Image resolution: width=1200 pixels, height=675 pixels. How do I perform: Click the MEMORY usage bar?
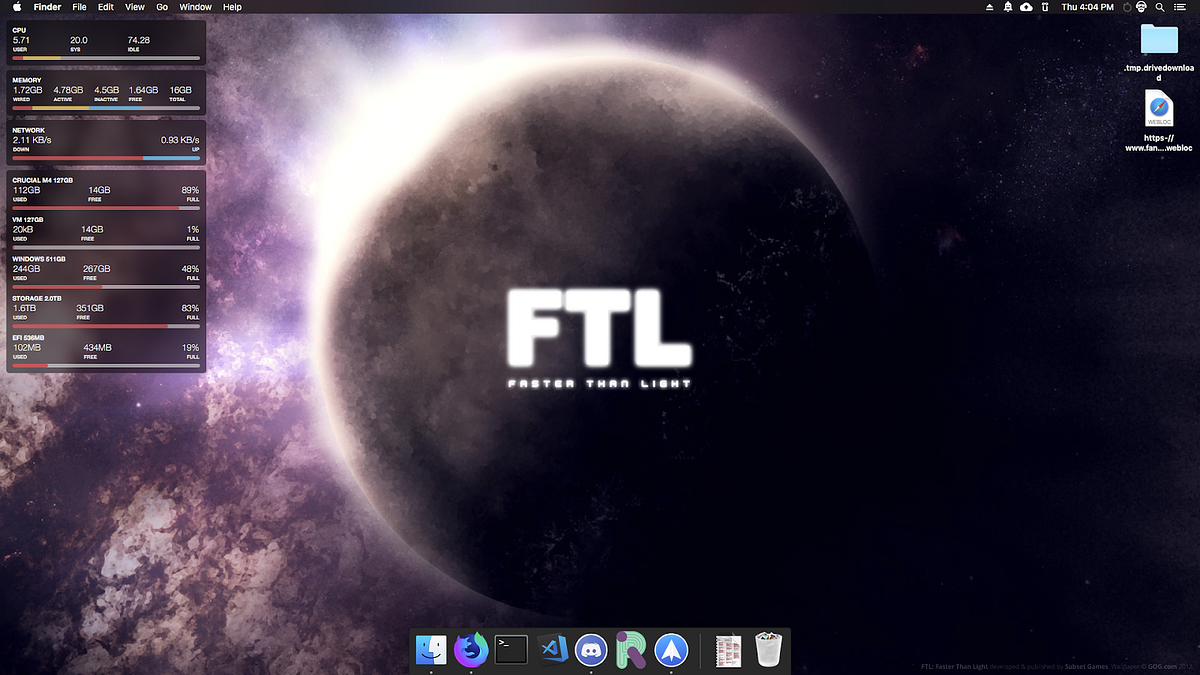point(106,108)
